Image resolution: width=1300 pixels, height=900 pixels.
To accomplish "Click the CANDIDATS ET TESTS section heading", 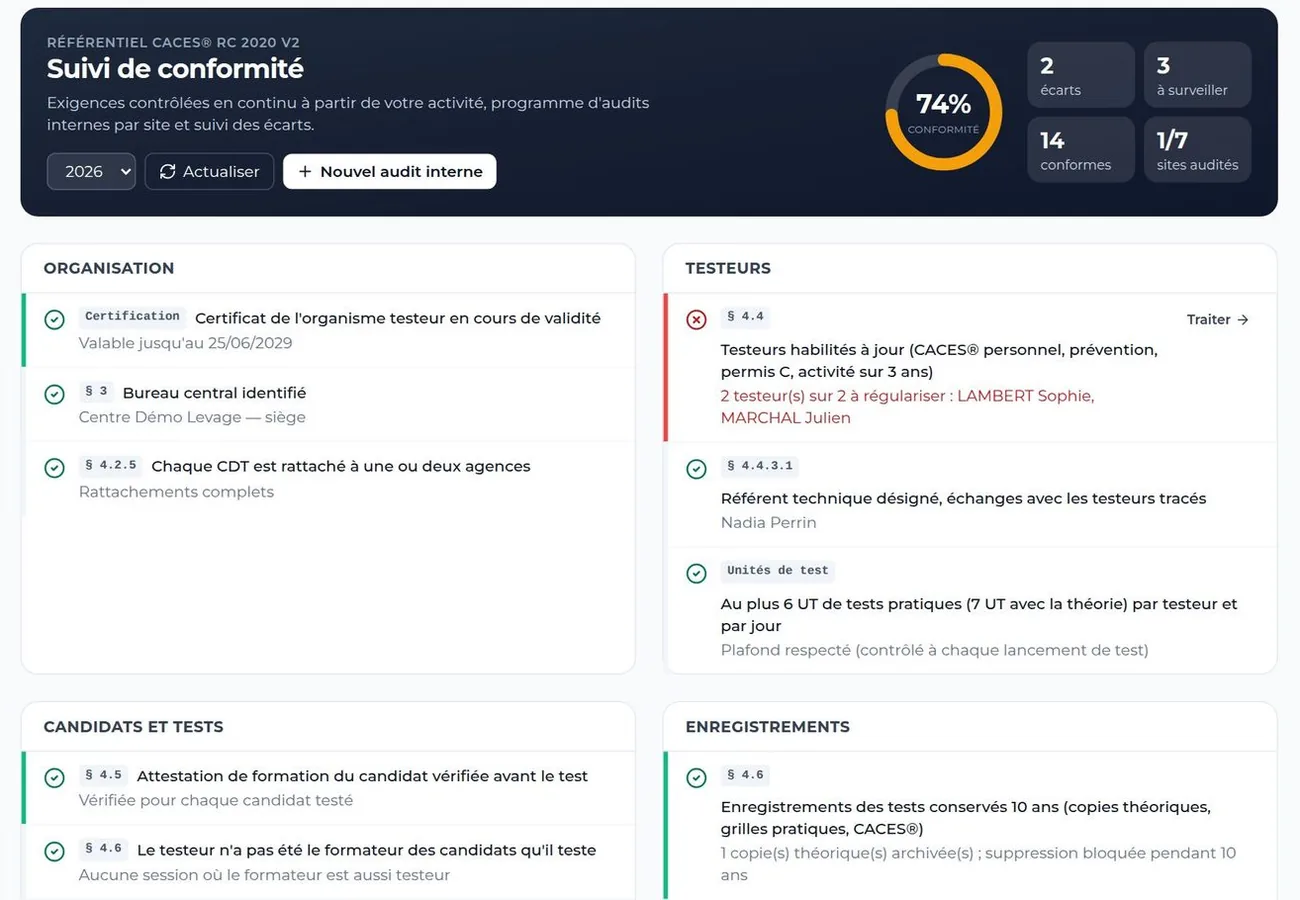I will click(134, 727).
